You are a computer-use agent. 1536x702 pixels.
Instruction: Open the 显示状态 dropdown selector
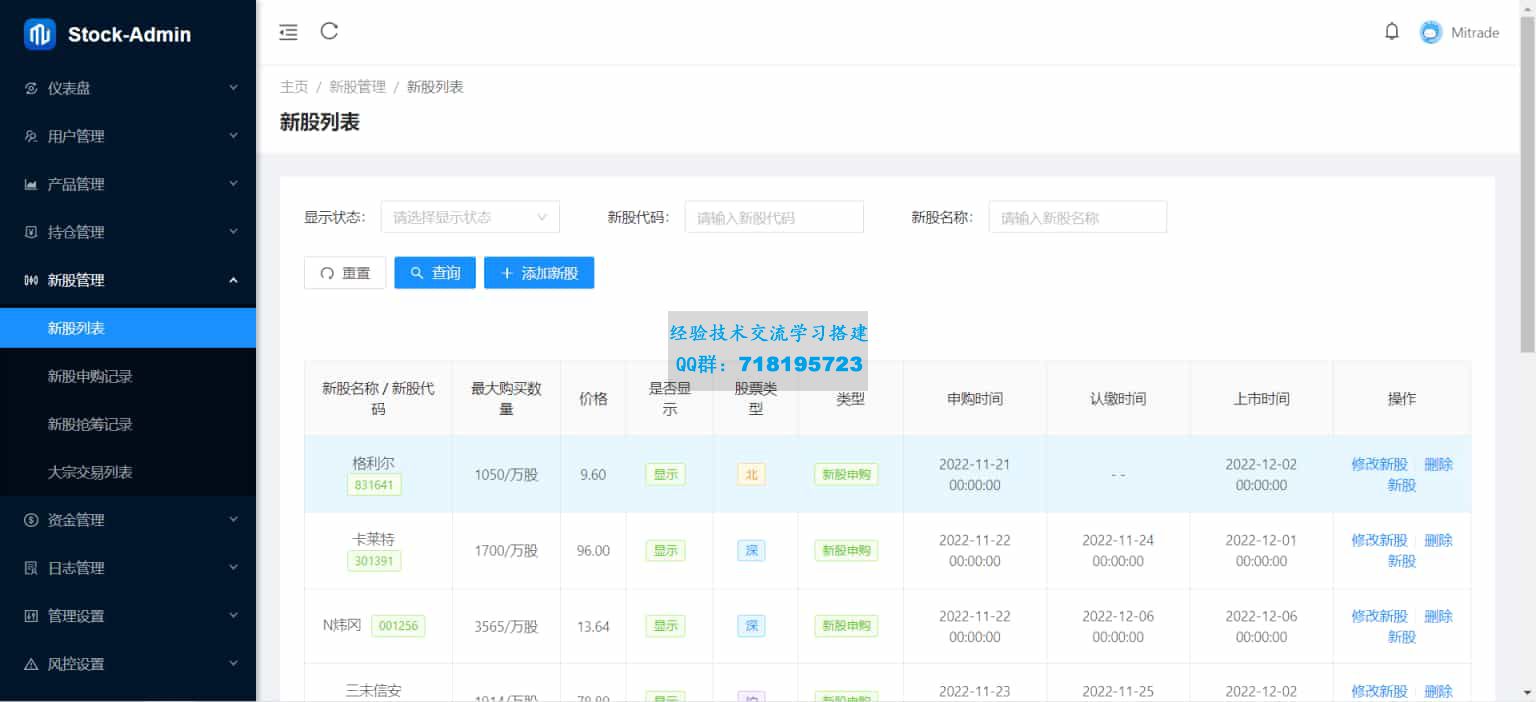click(x=470, y=217)
